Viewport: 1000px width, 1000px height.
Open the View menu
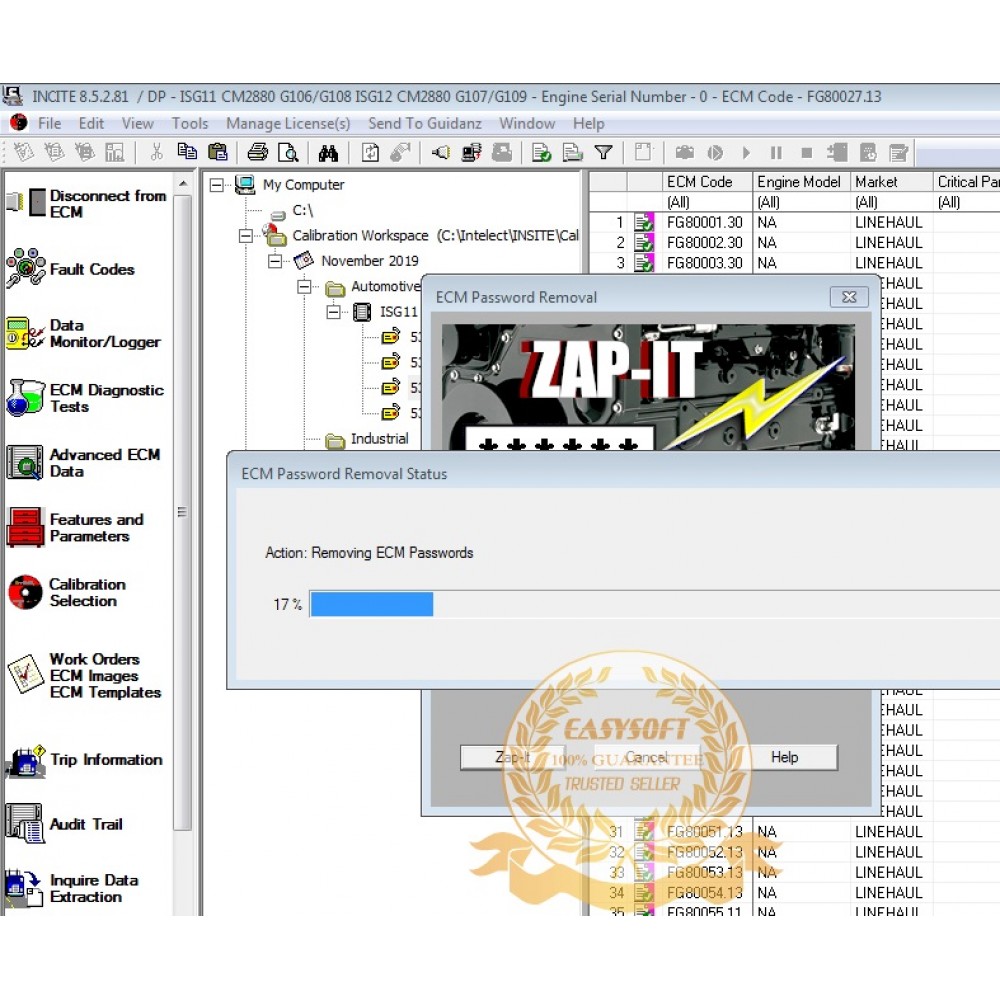[138, 123]
